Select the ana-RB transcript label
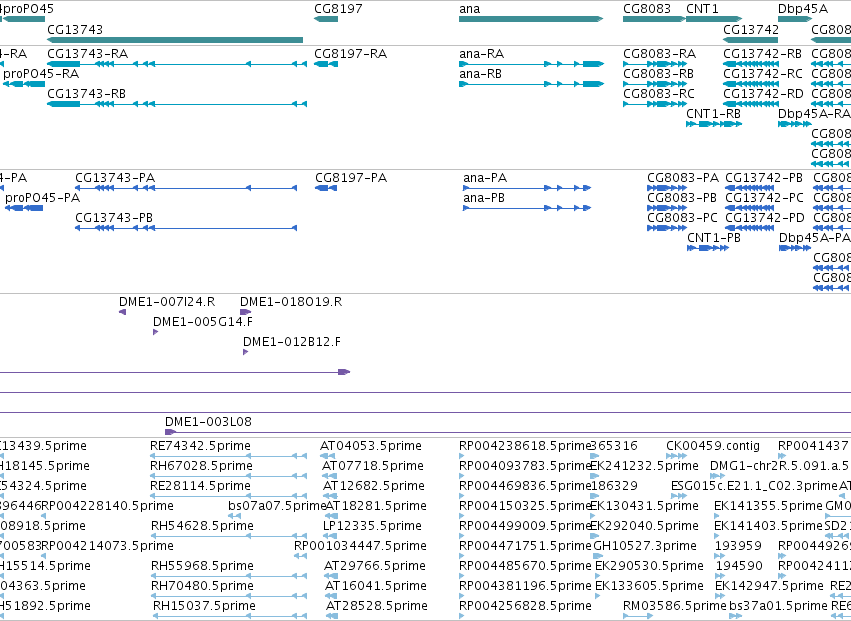Viewport: 851px width, 621px height. pyautogui.click(x=480, y=73)
